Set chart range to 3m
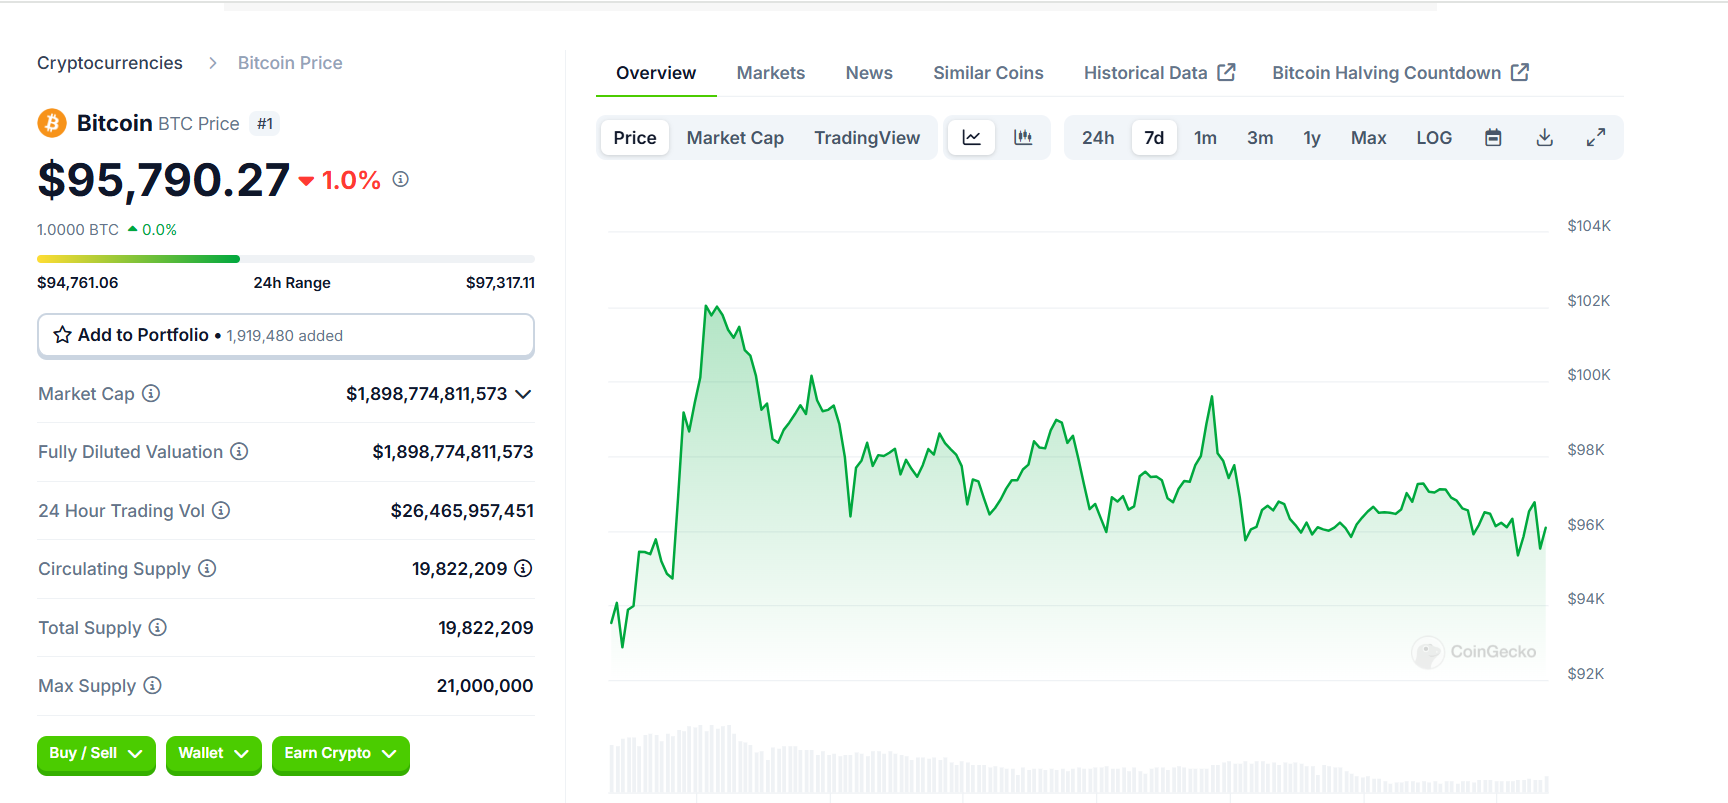Image resolution: width=1728 pixels, height=803 pixels. [1260, 138]
